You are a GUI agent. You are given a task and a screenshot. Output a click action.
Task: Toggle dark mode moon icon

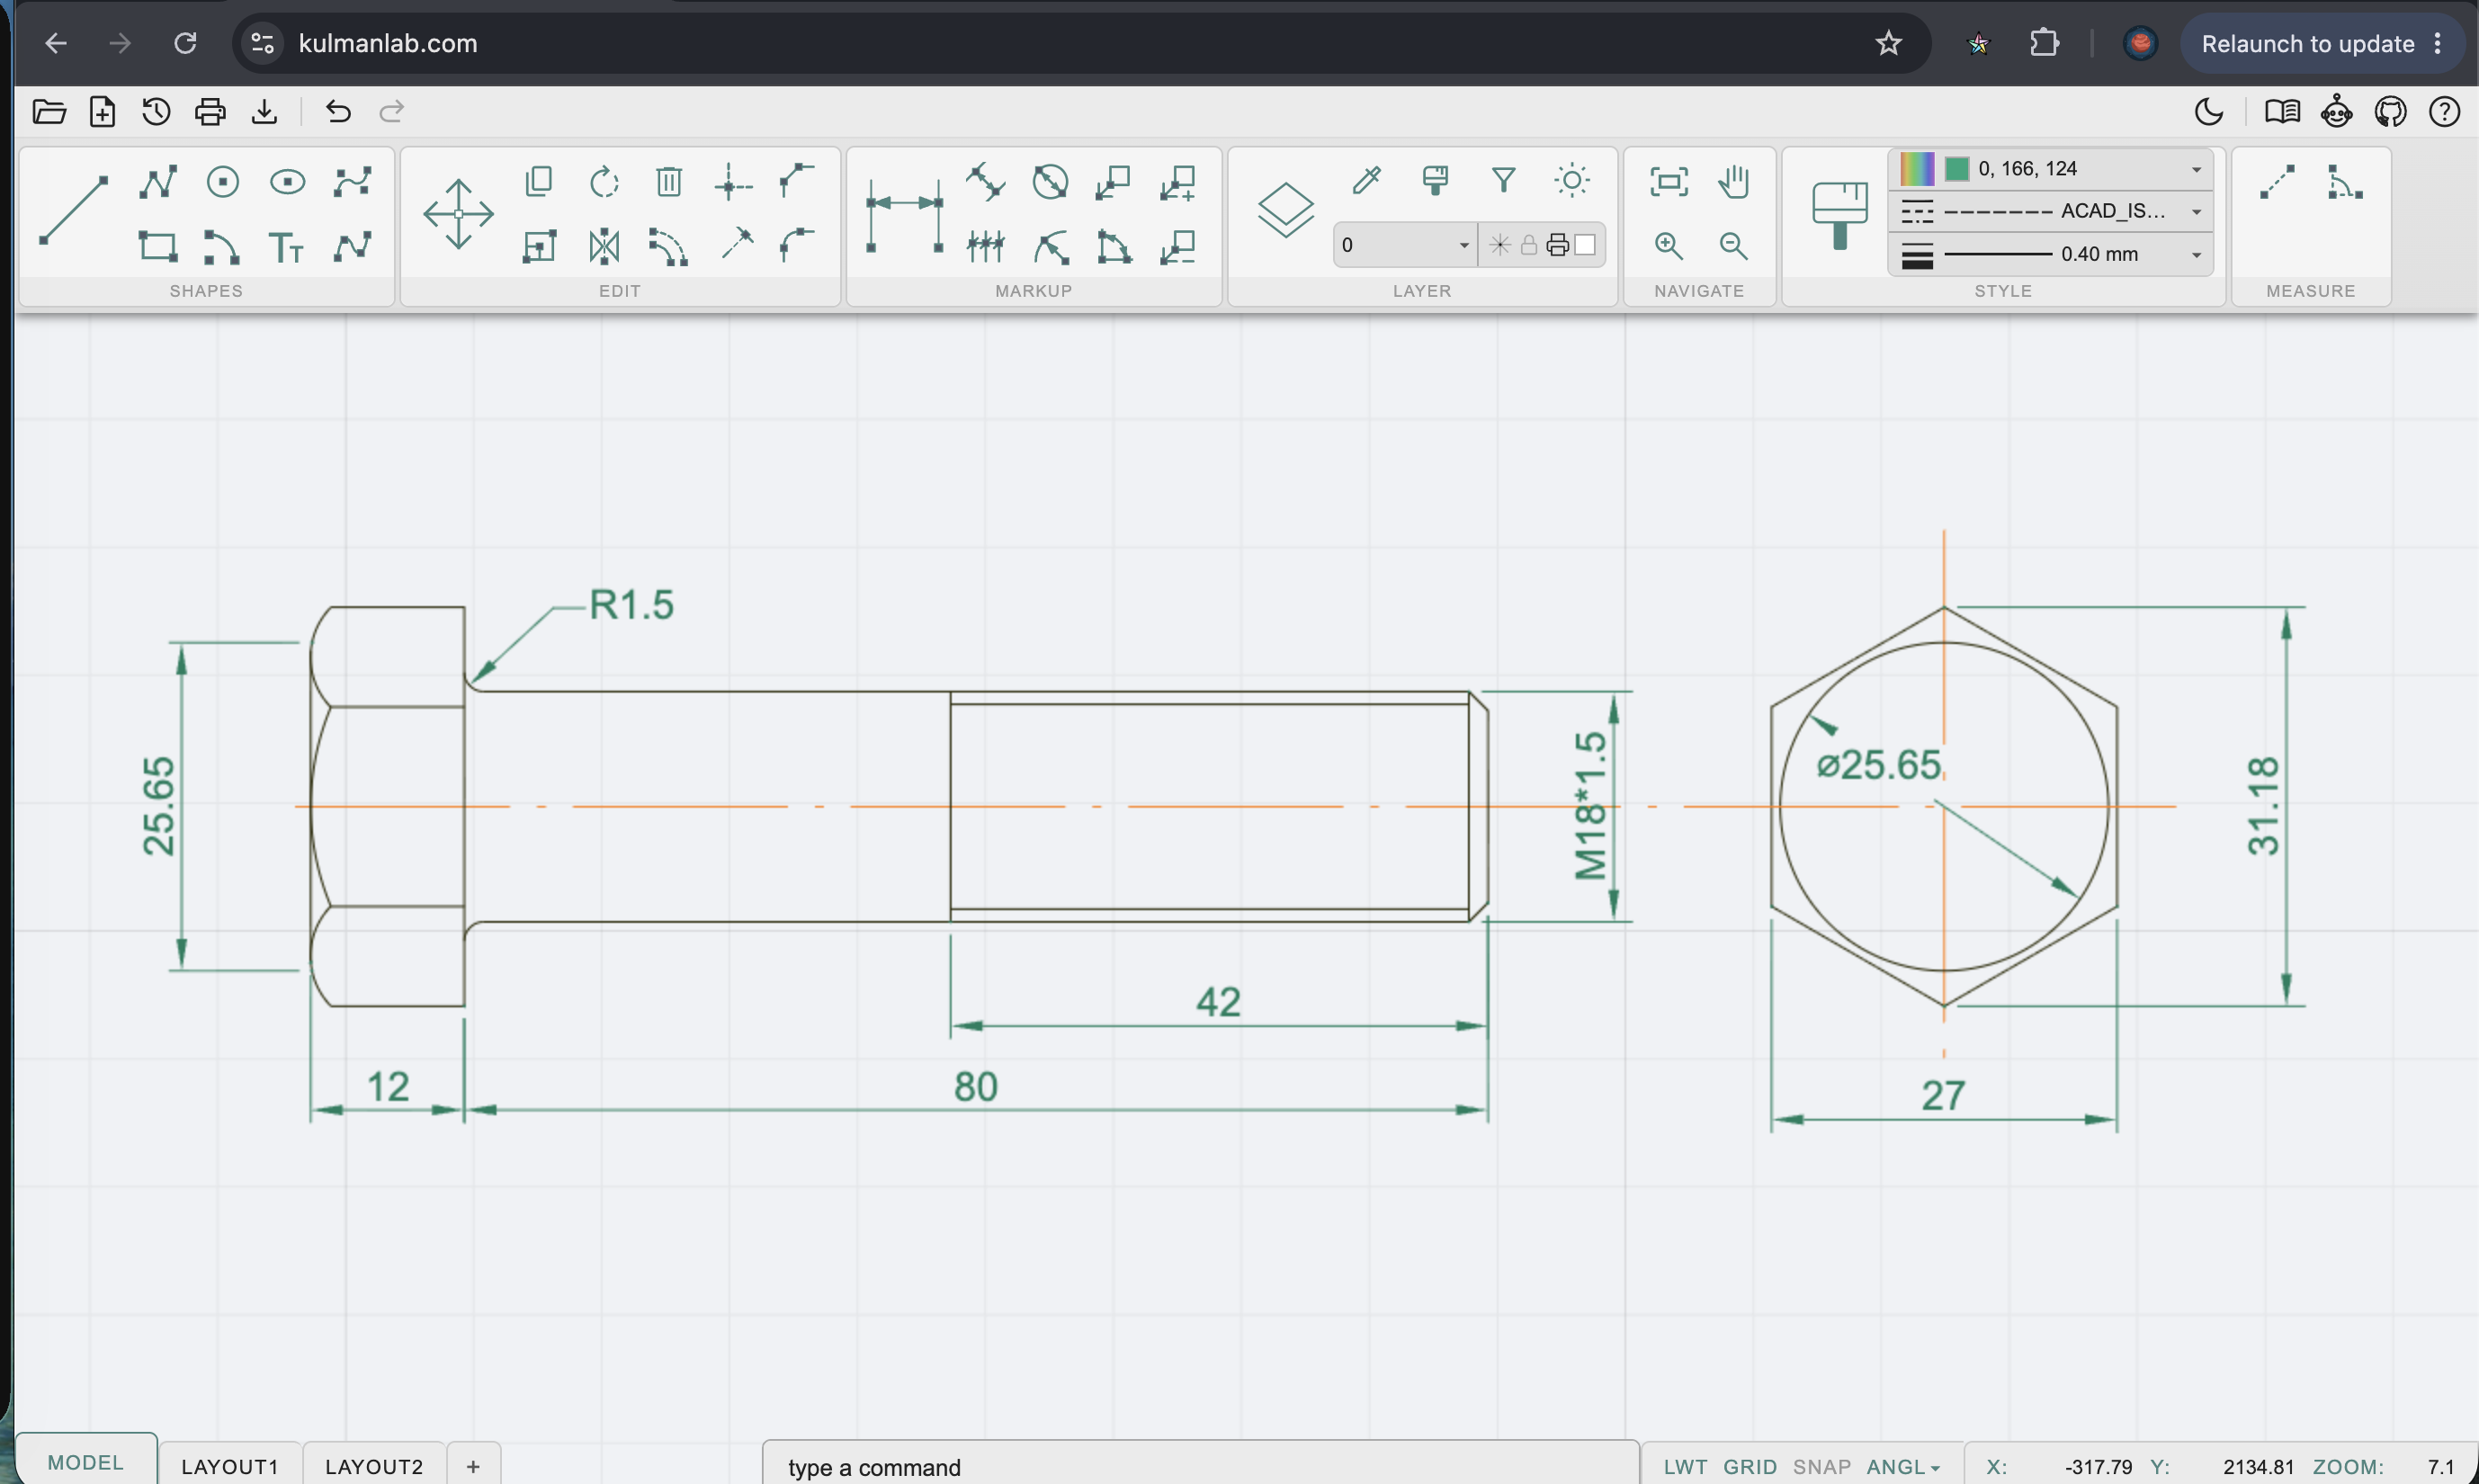2209,111
